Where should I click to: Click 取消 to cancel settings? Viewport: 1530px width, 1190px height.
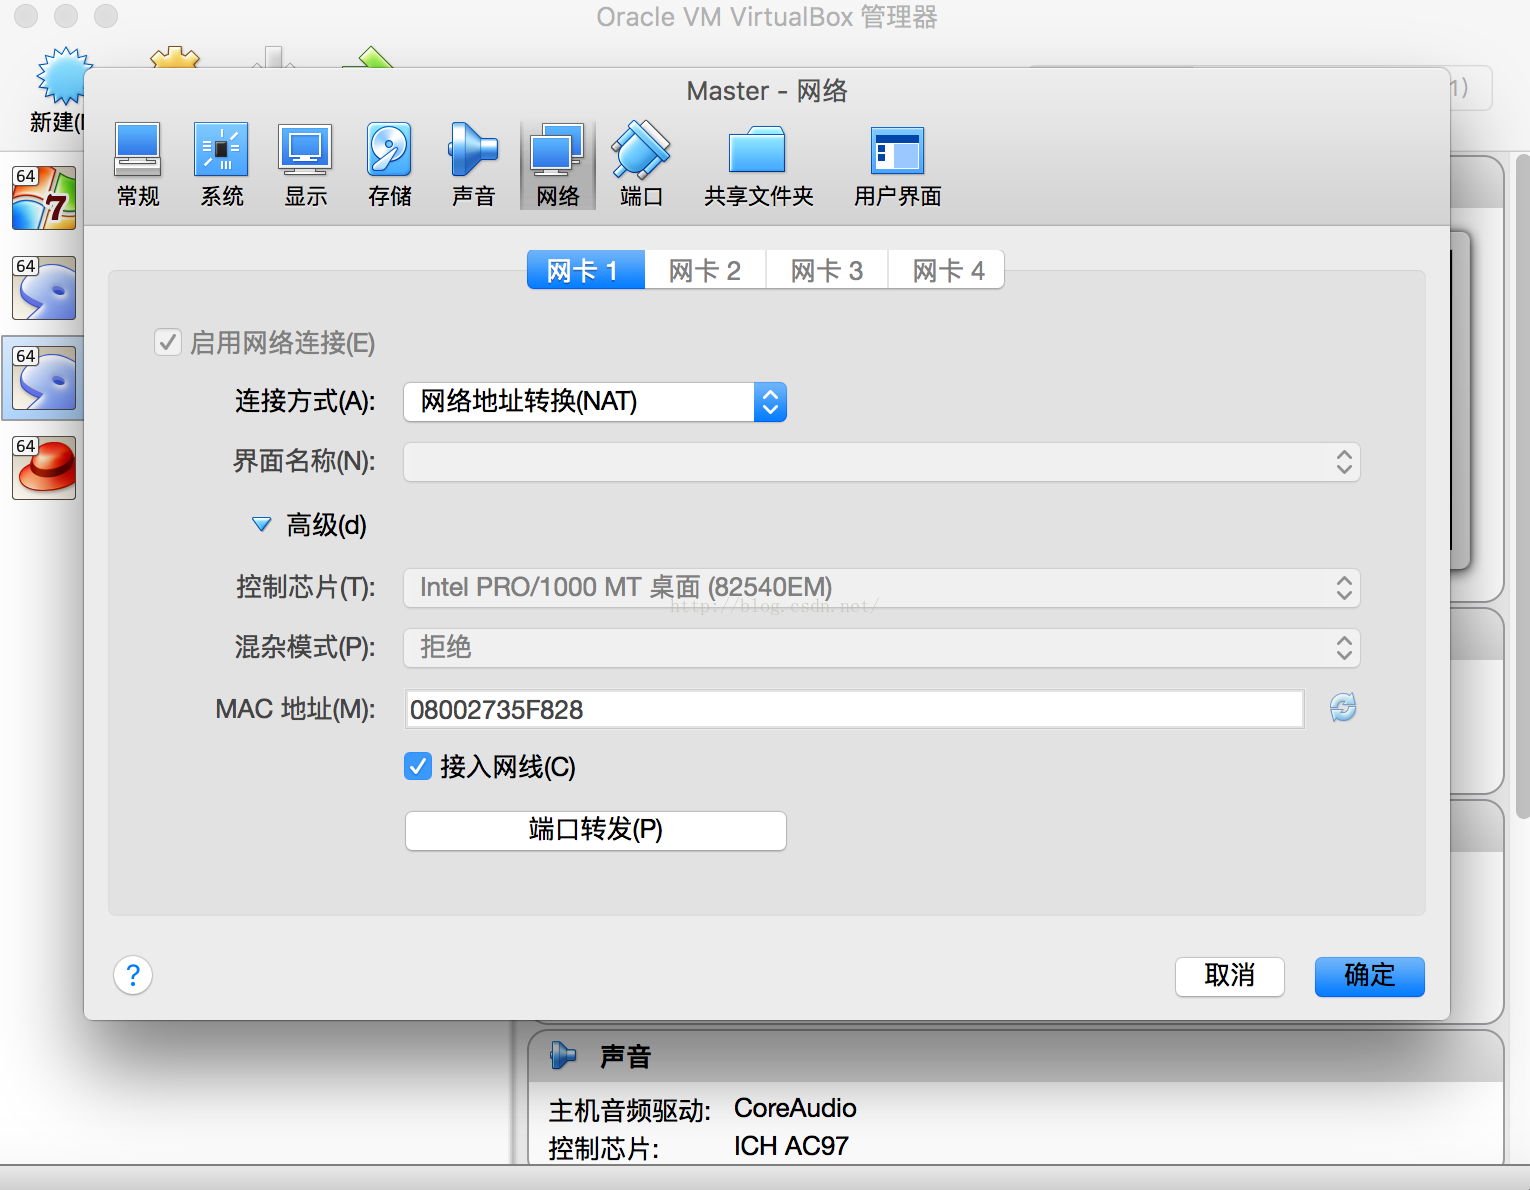tap(1229, 976)
